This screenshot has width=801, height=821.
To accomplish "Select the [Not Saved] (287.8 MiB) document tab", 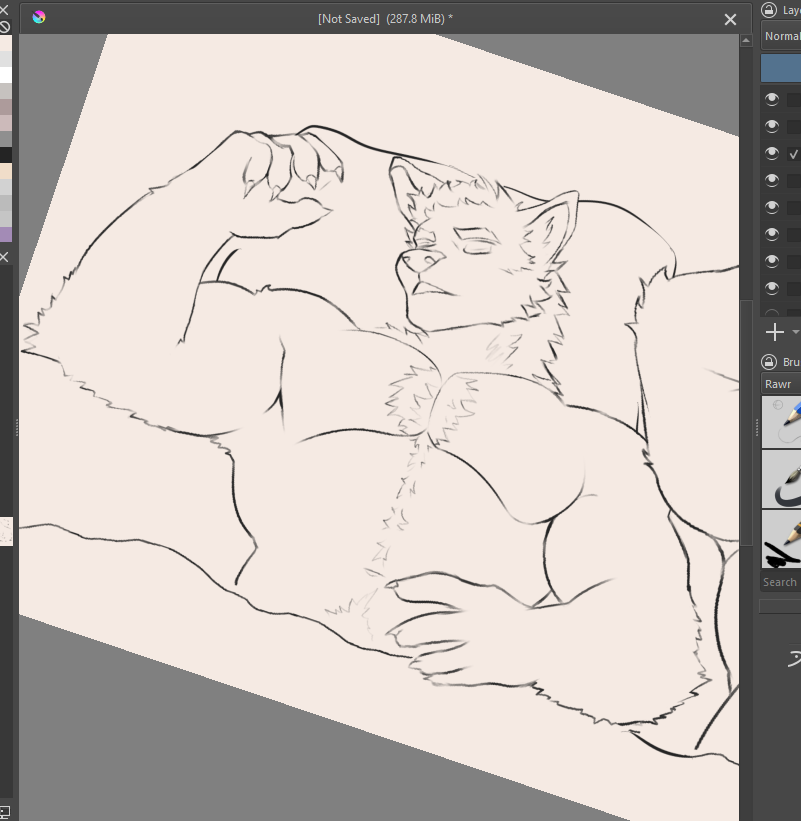I will click(385, 19).
